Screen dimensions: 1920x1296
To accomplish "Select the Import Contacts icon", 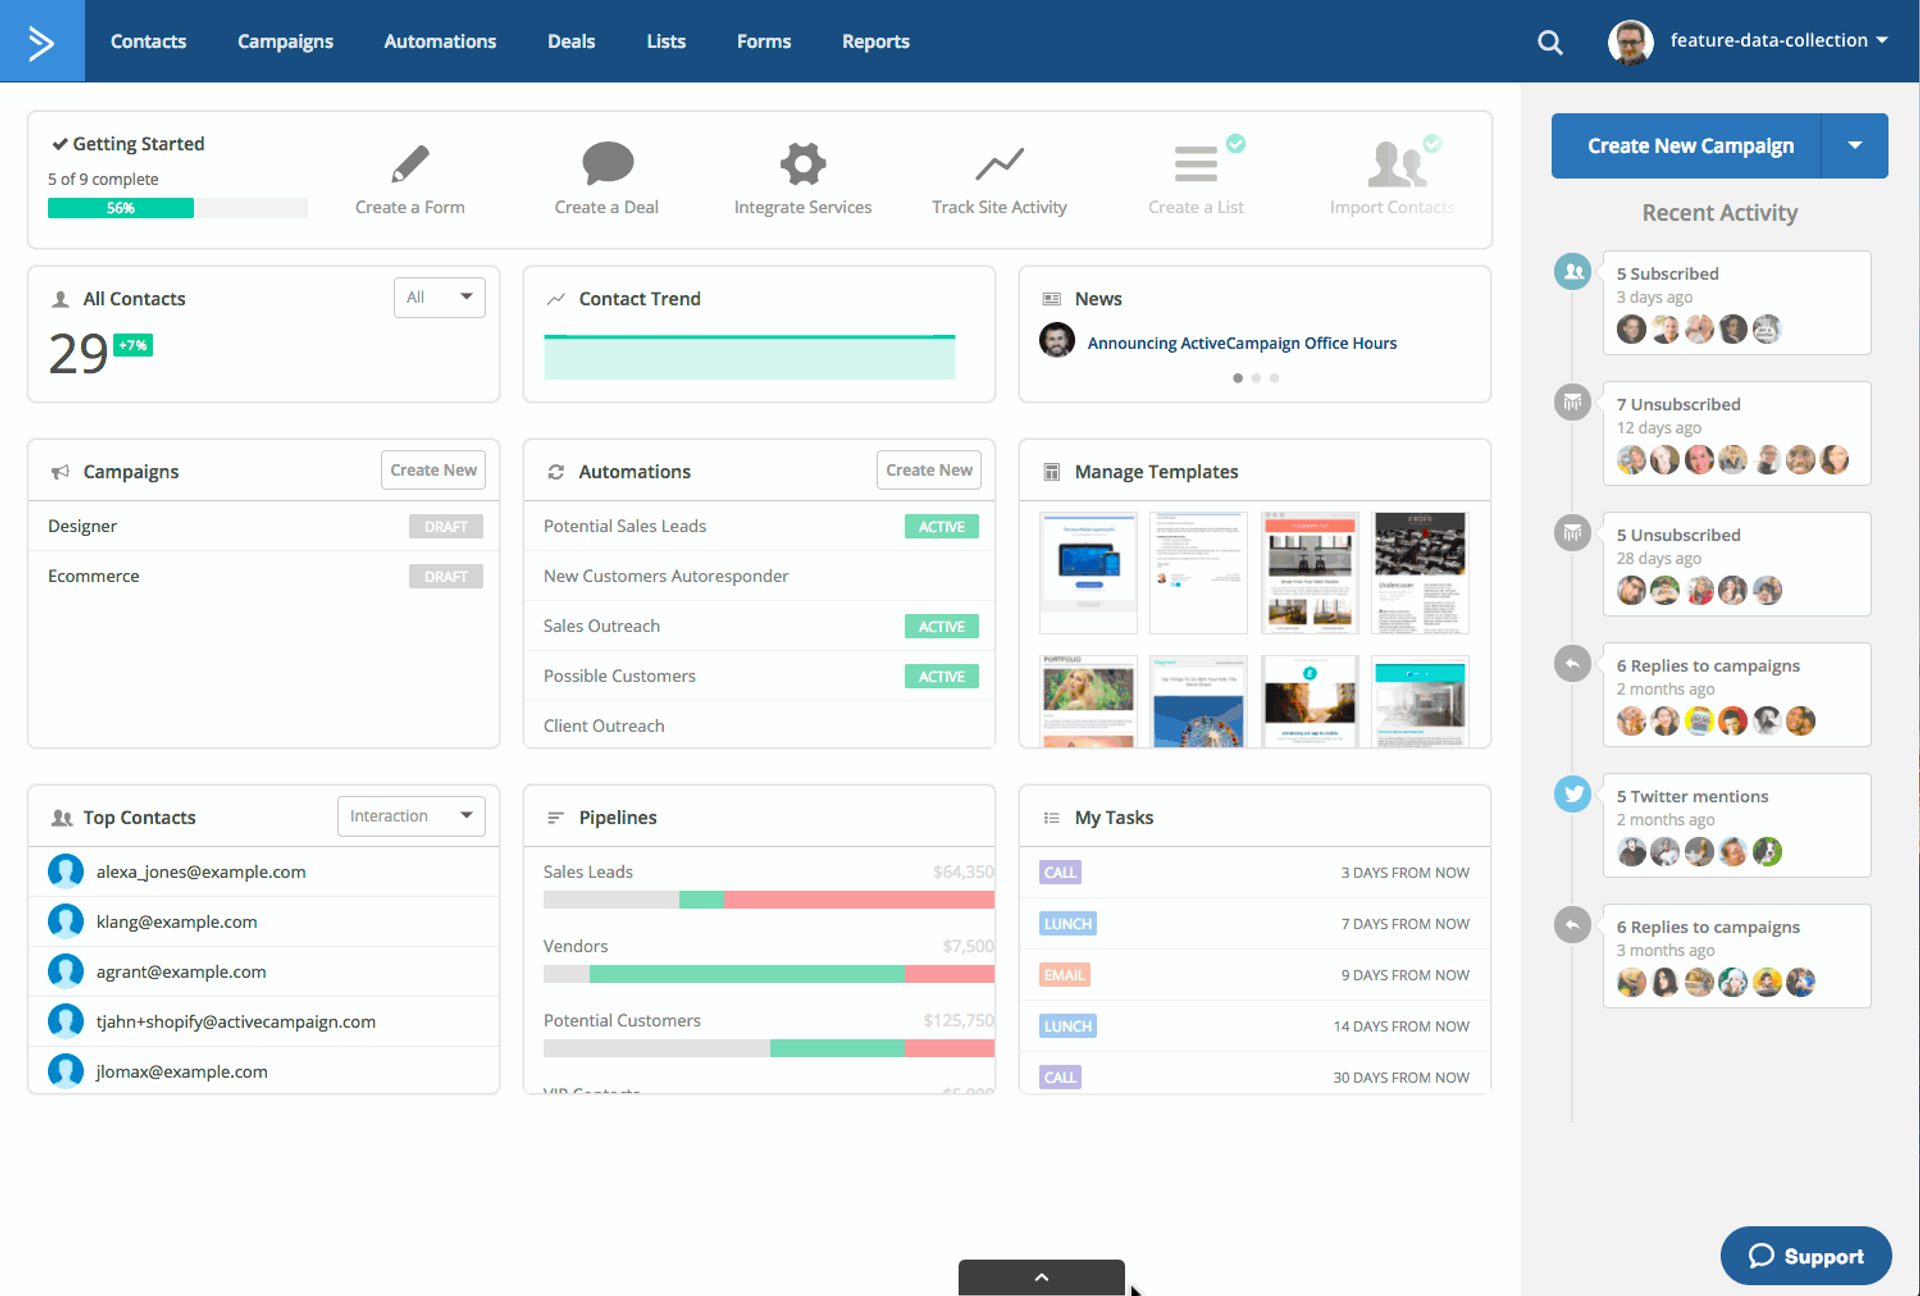I will (1396, 163).
